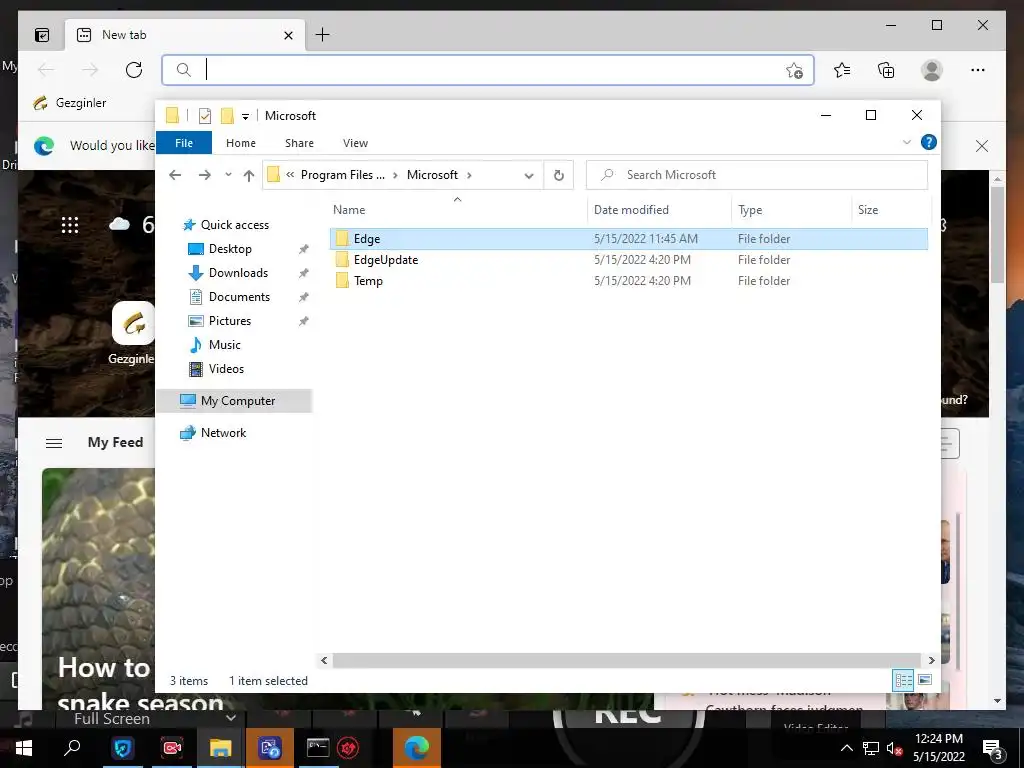The height and width of the screenshot is (768, 1024).
Task: Reload the Edge browser page
Action: (134, 70)
